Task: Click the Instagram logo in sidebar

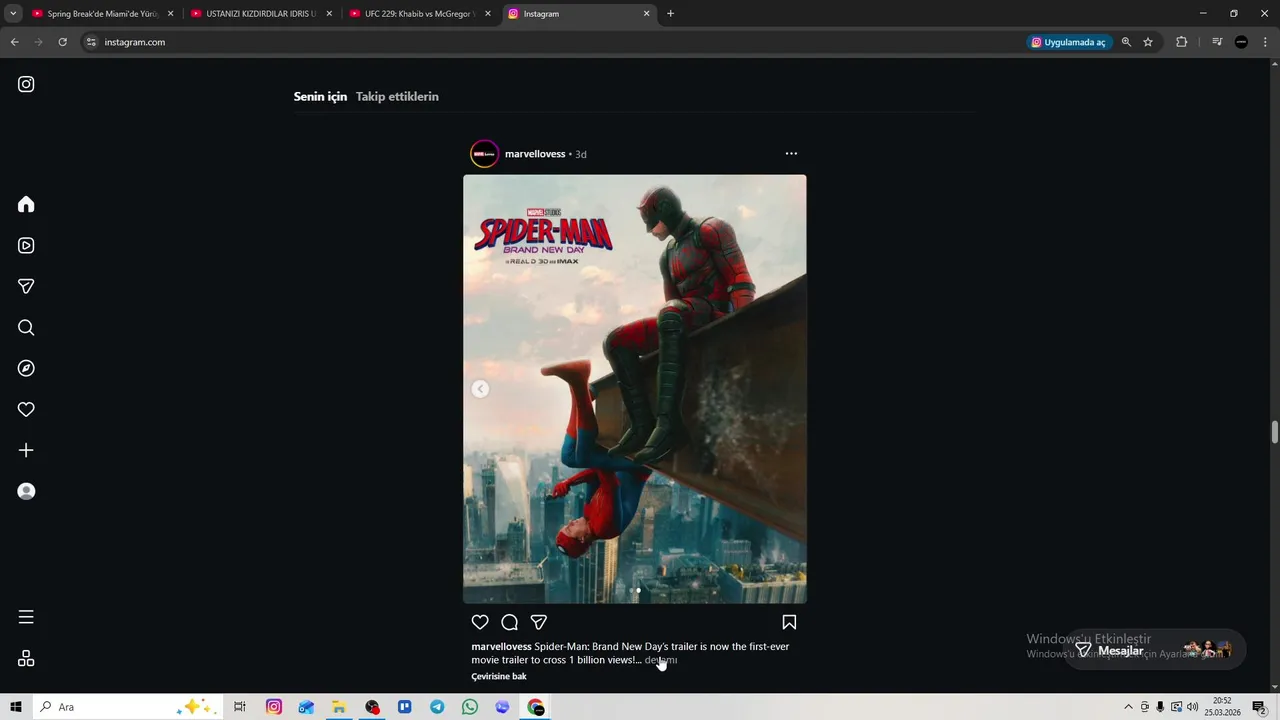Action: 26,84
